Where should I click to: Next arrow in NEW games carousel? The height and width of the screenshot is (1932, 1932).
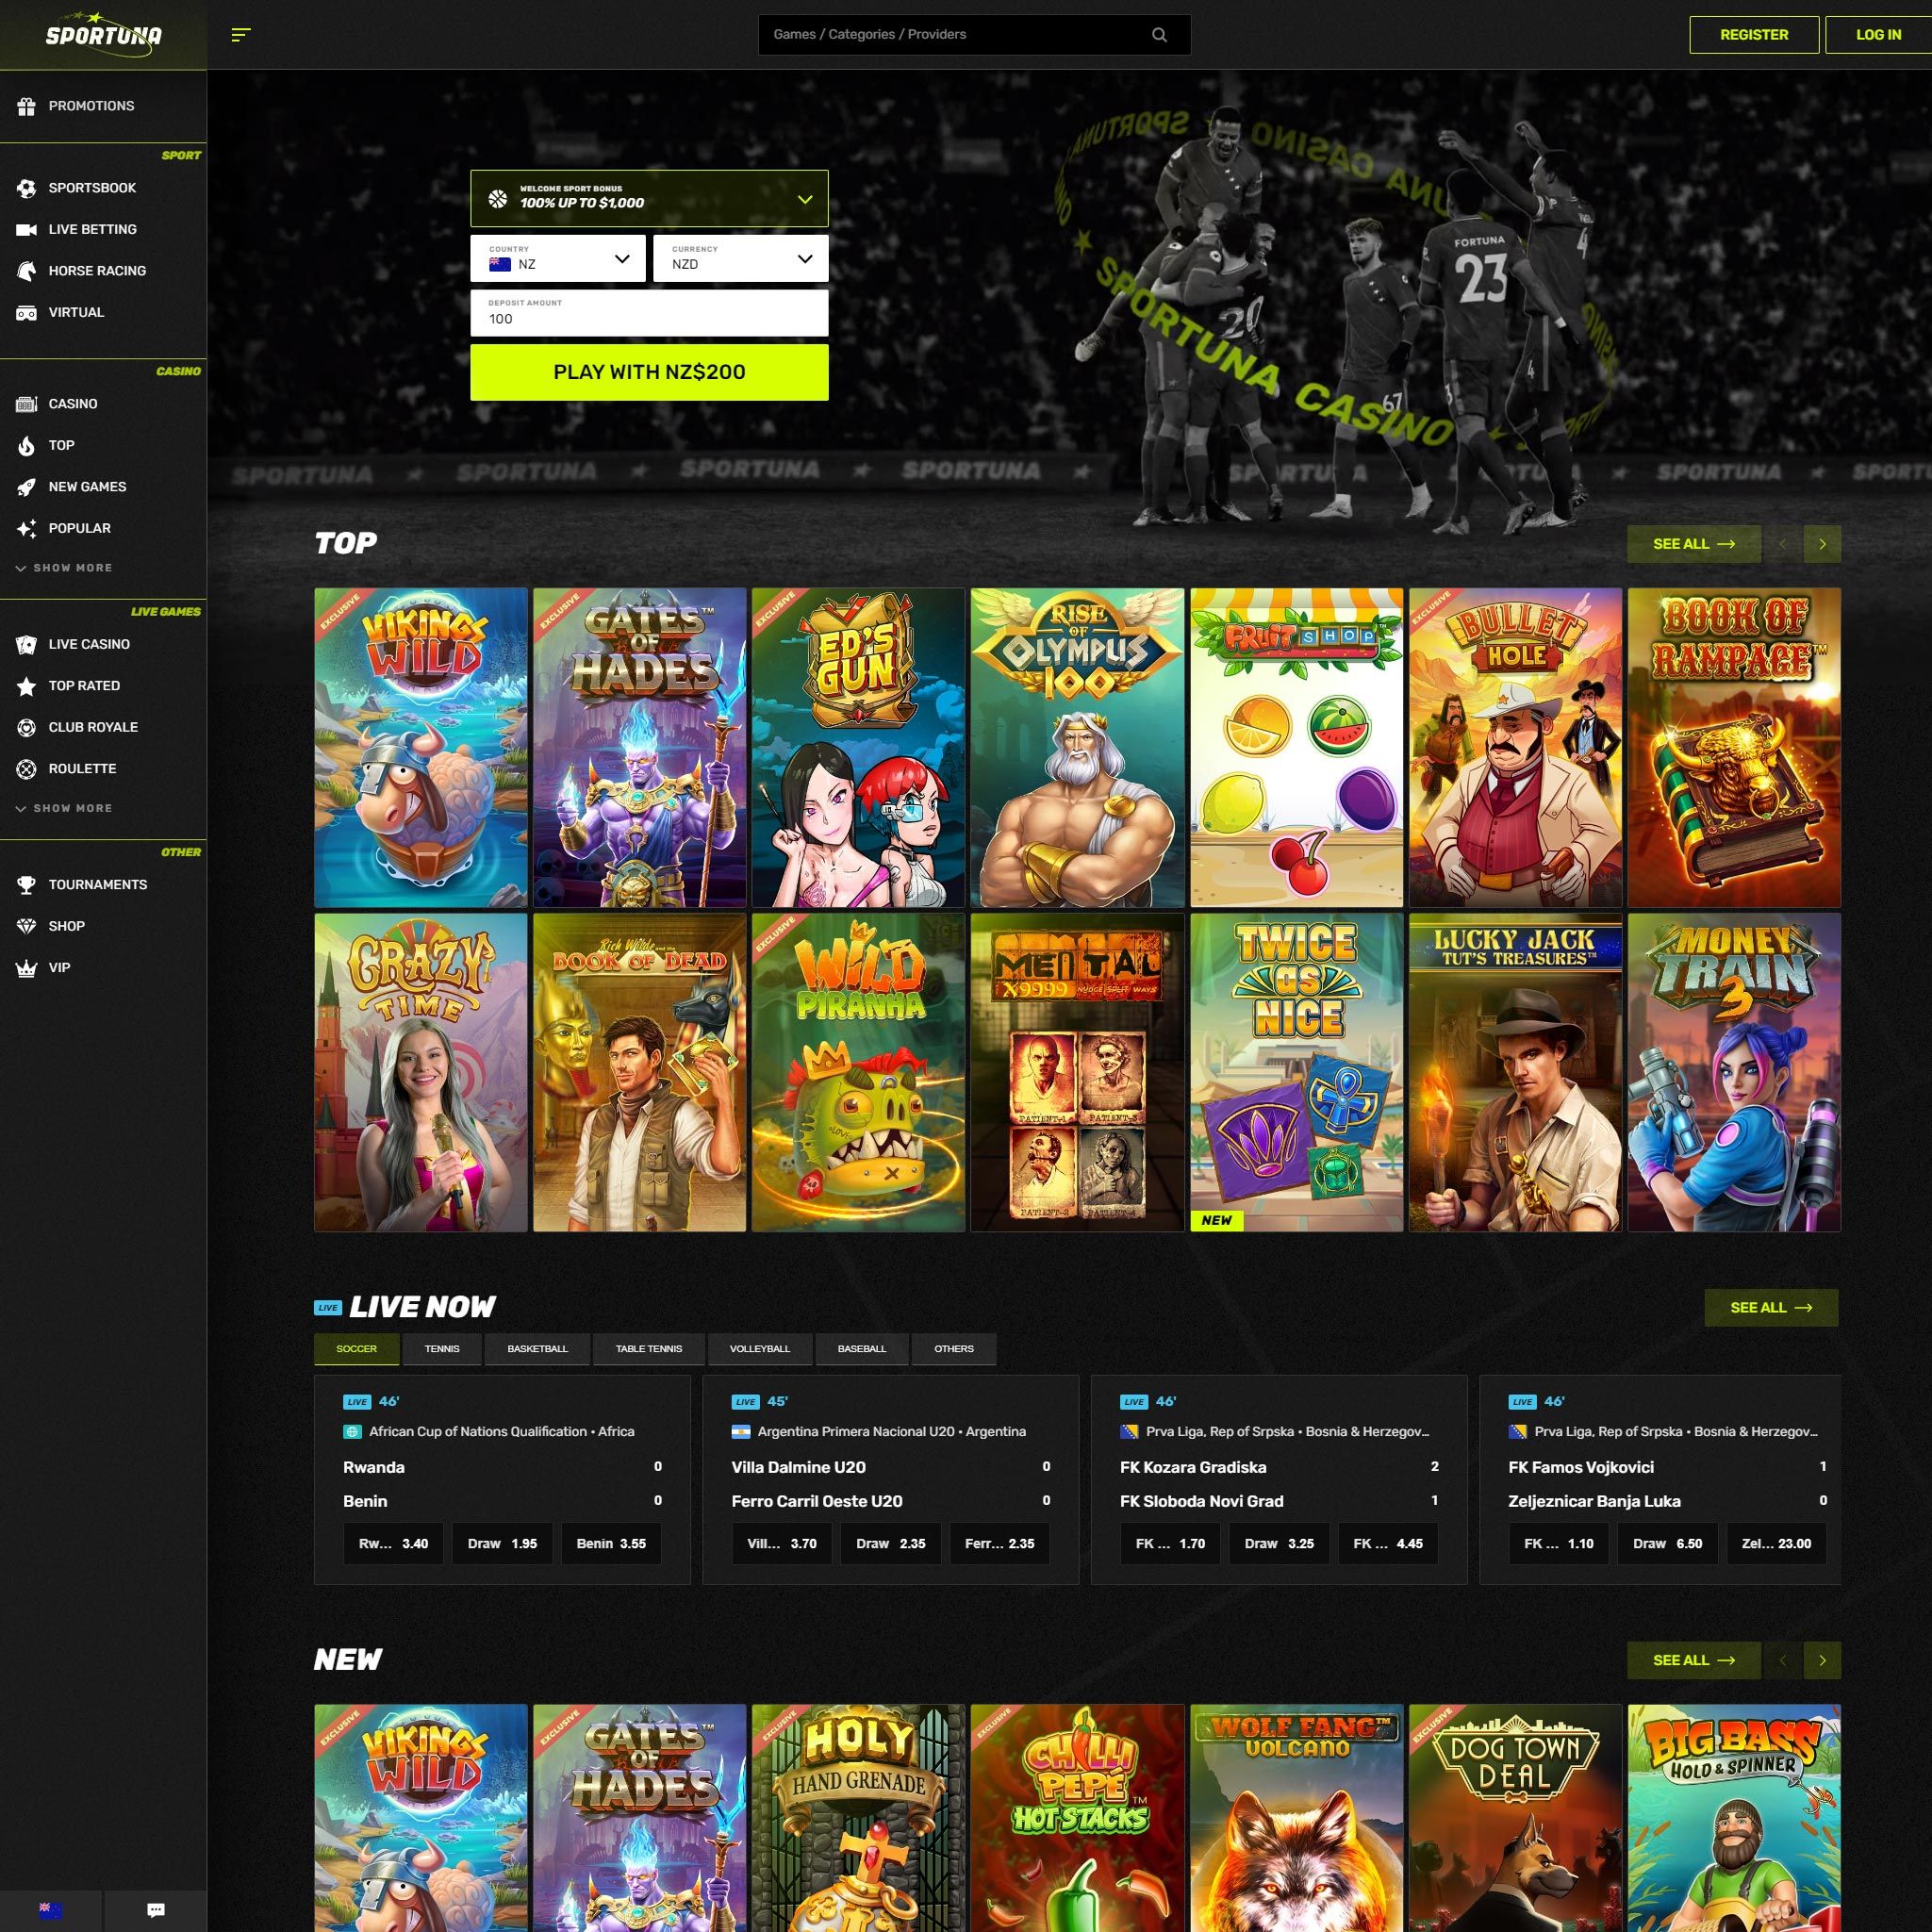(1822, 1660)
